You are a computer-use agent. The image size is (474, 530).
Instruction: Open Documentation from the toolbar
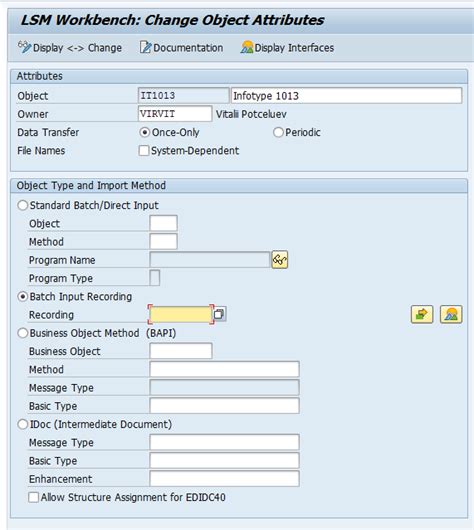[x=182, y=48]
